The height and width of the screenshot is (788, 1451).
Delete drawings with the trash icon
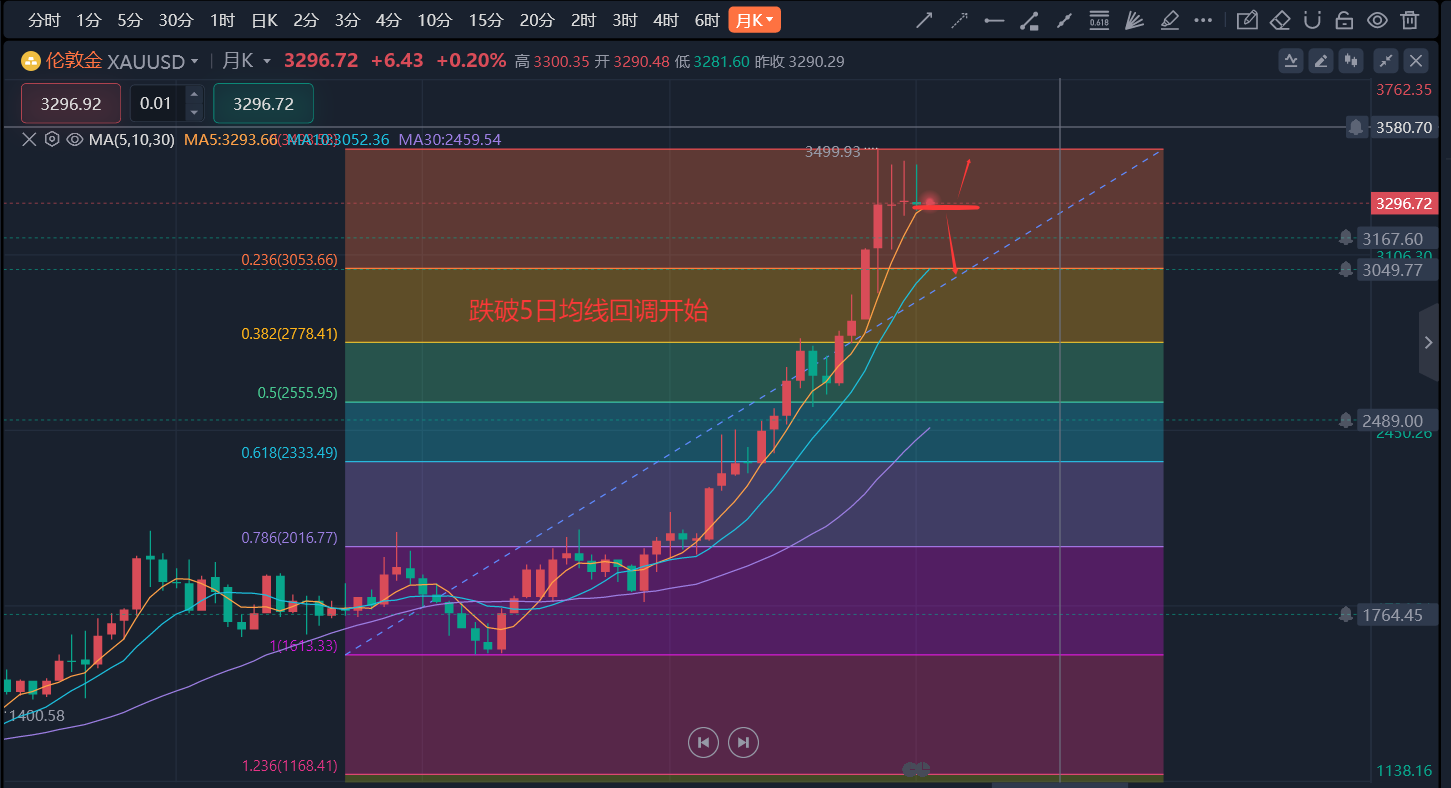(1410, 20)
